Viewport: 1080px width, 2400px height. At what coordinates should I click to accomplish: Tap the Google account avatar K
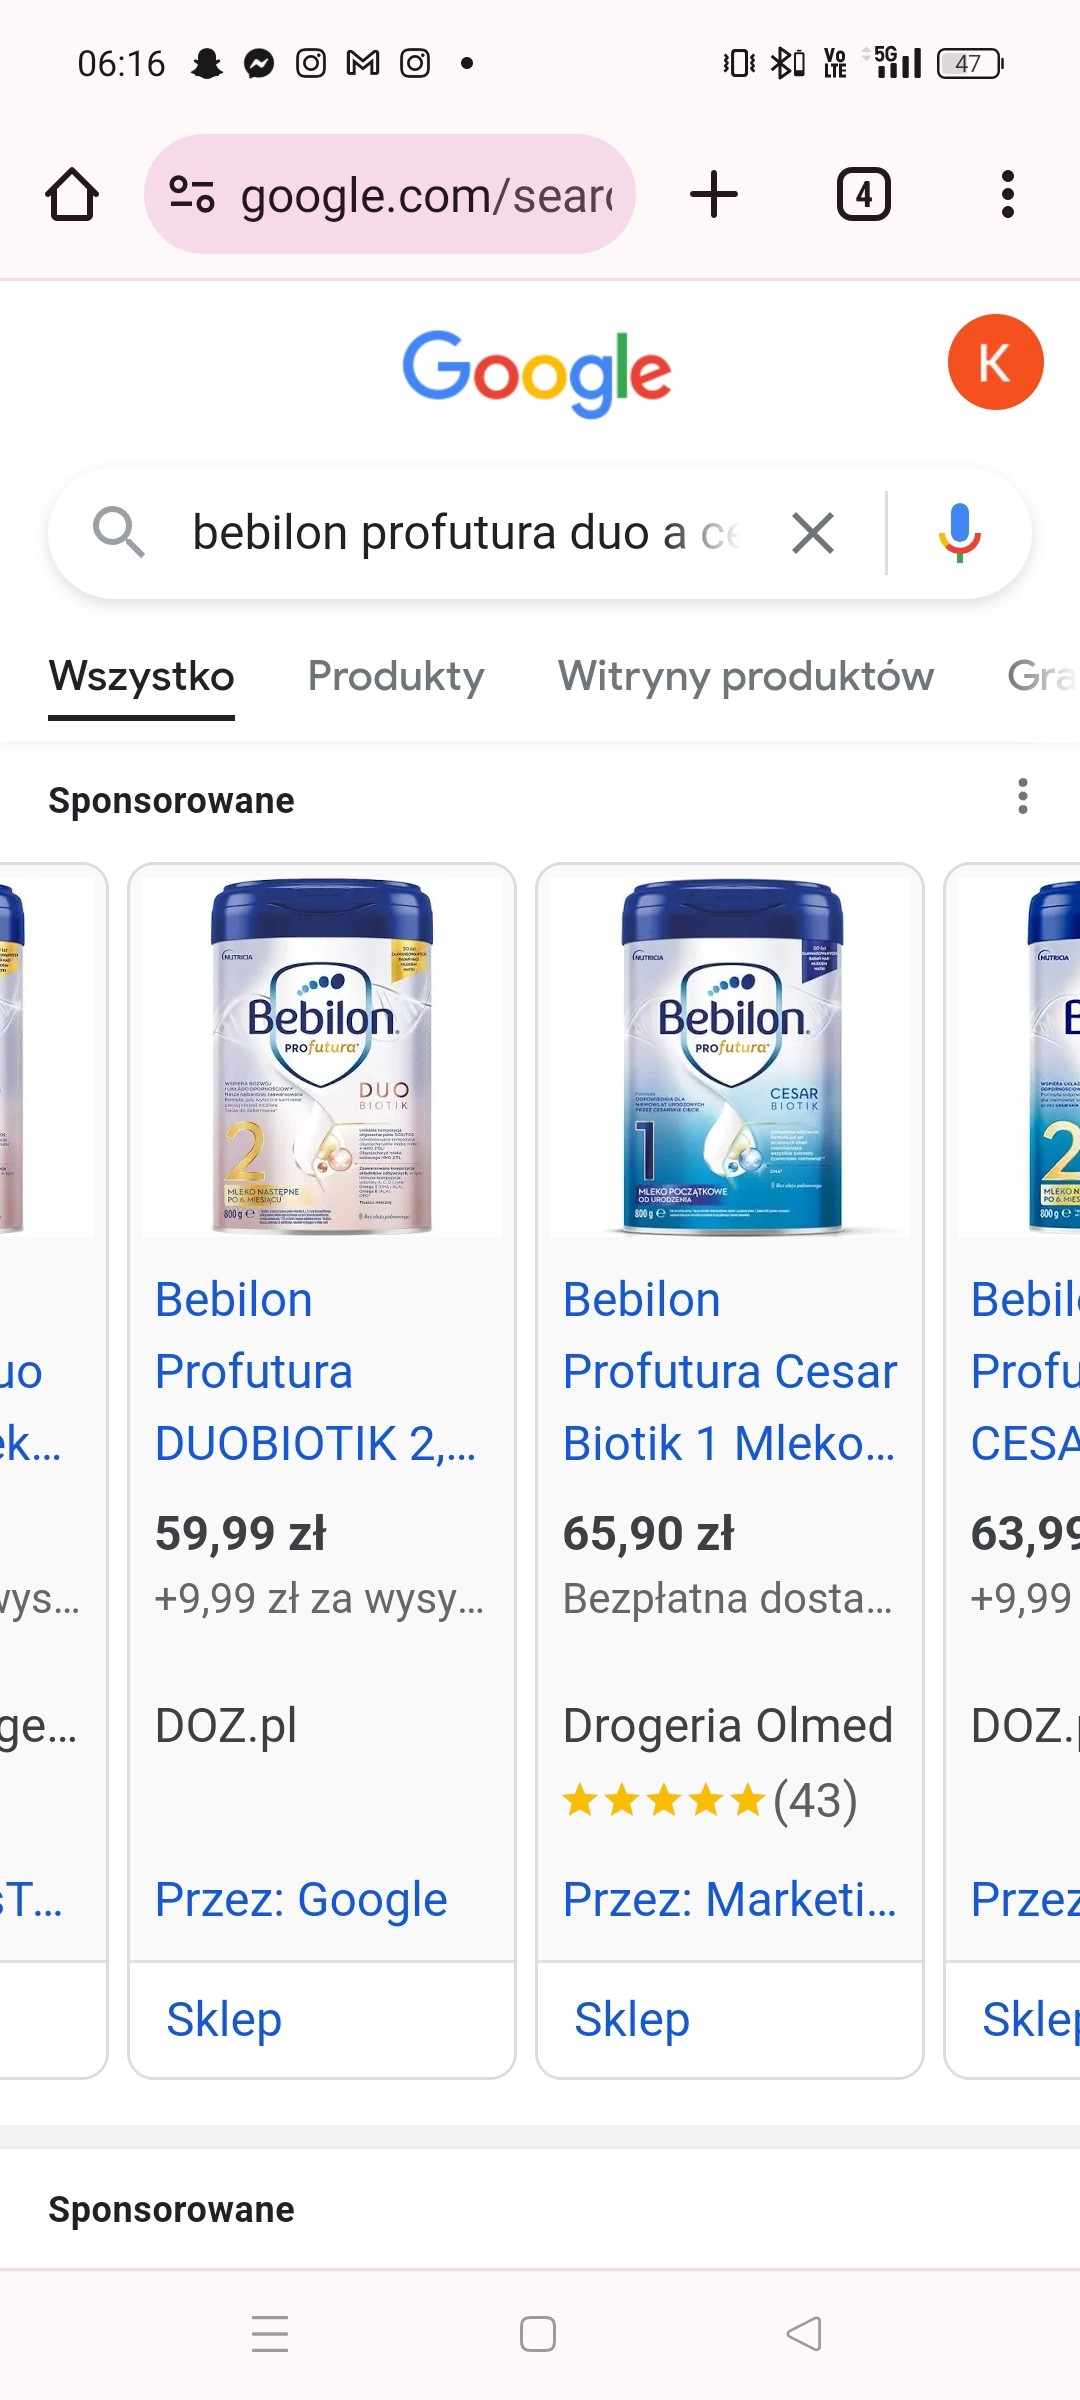tap(995, 362)
